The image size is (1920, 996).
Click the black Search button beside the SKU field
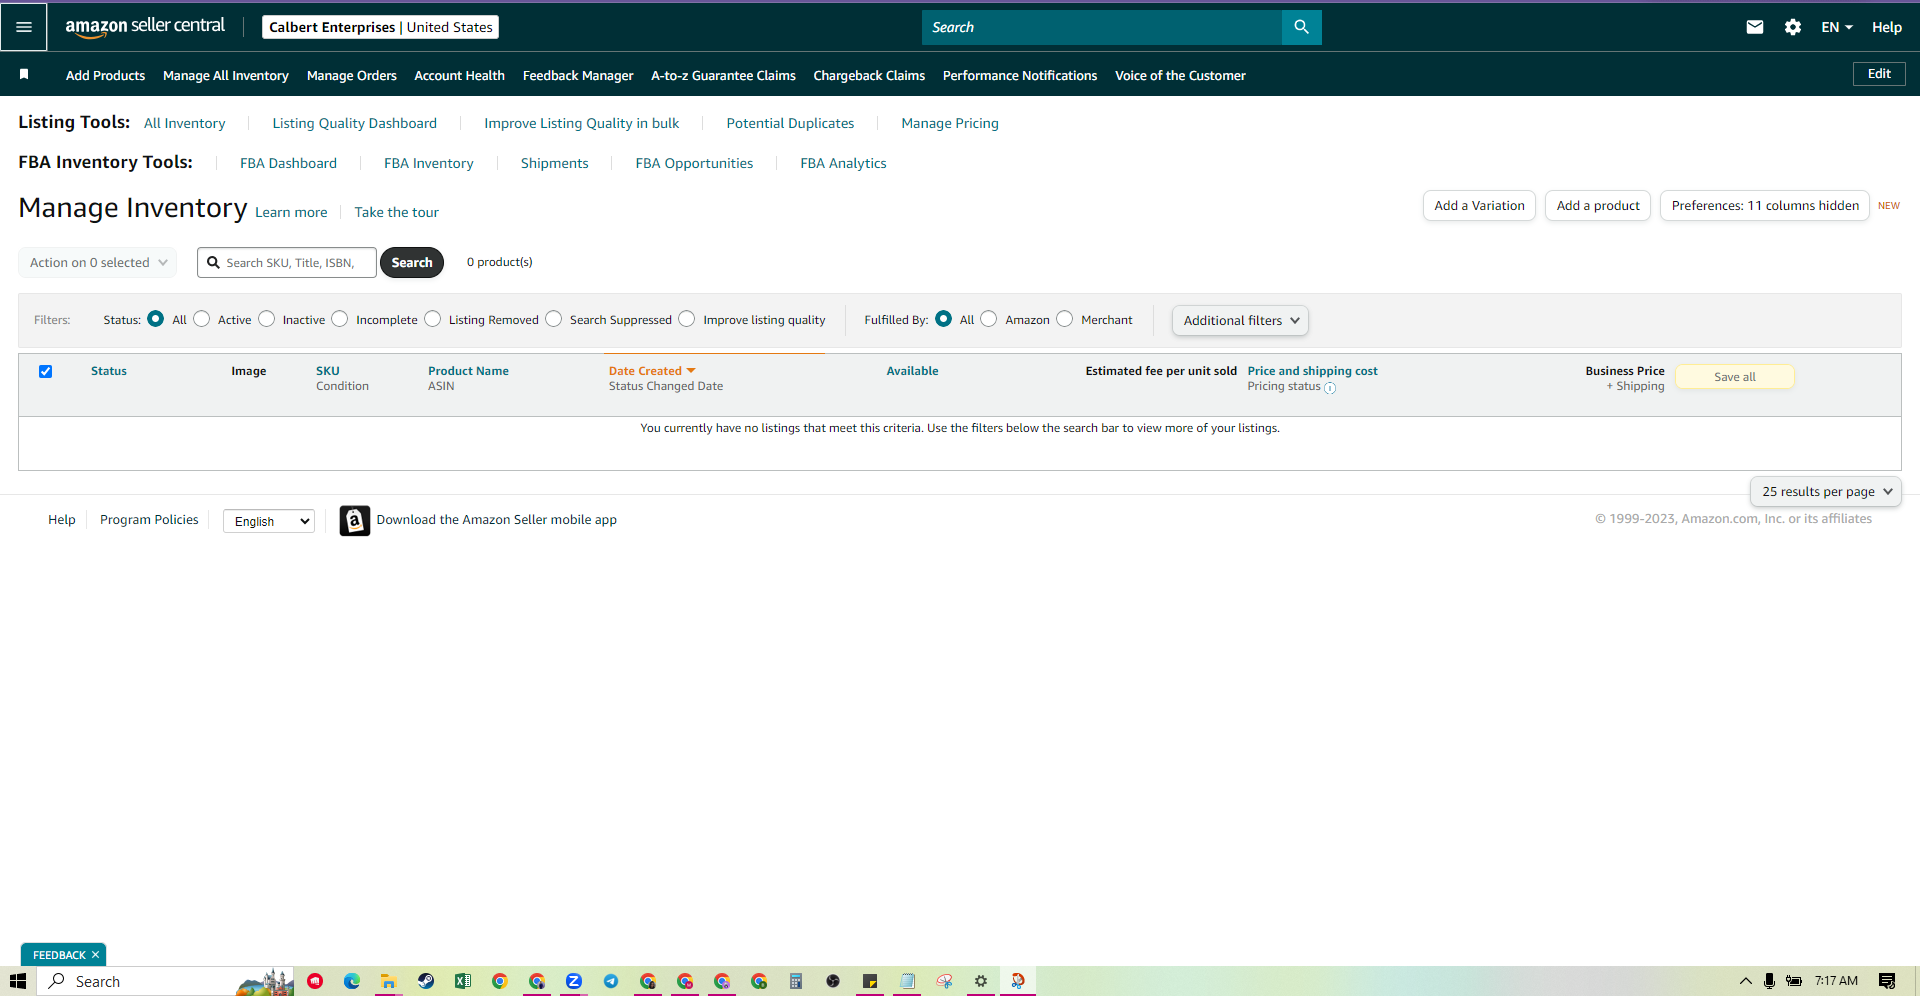[412, 262]
